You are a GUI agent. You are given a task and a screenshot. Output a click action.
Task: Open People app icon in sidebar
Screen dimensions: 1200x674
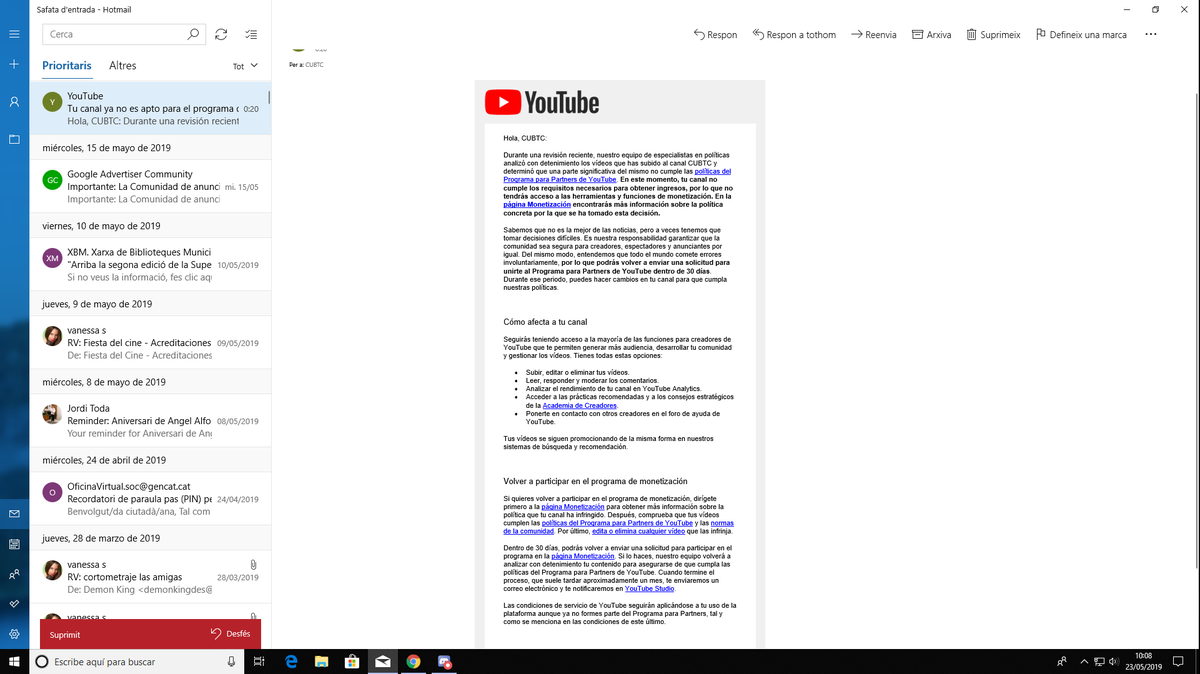click(x=14, y=575)
